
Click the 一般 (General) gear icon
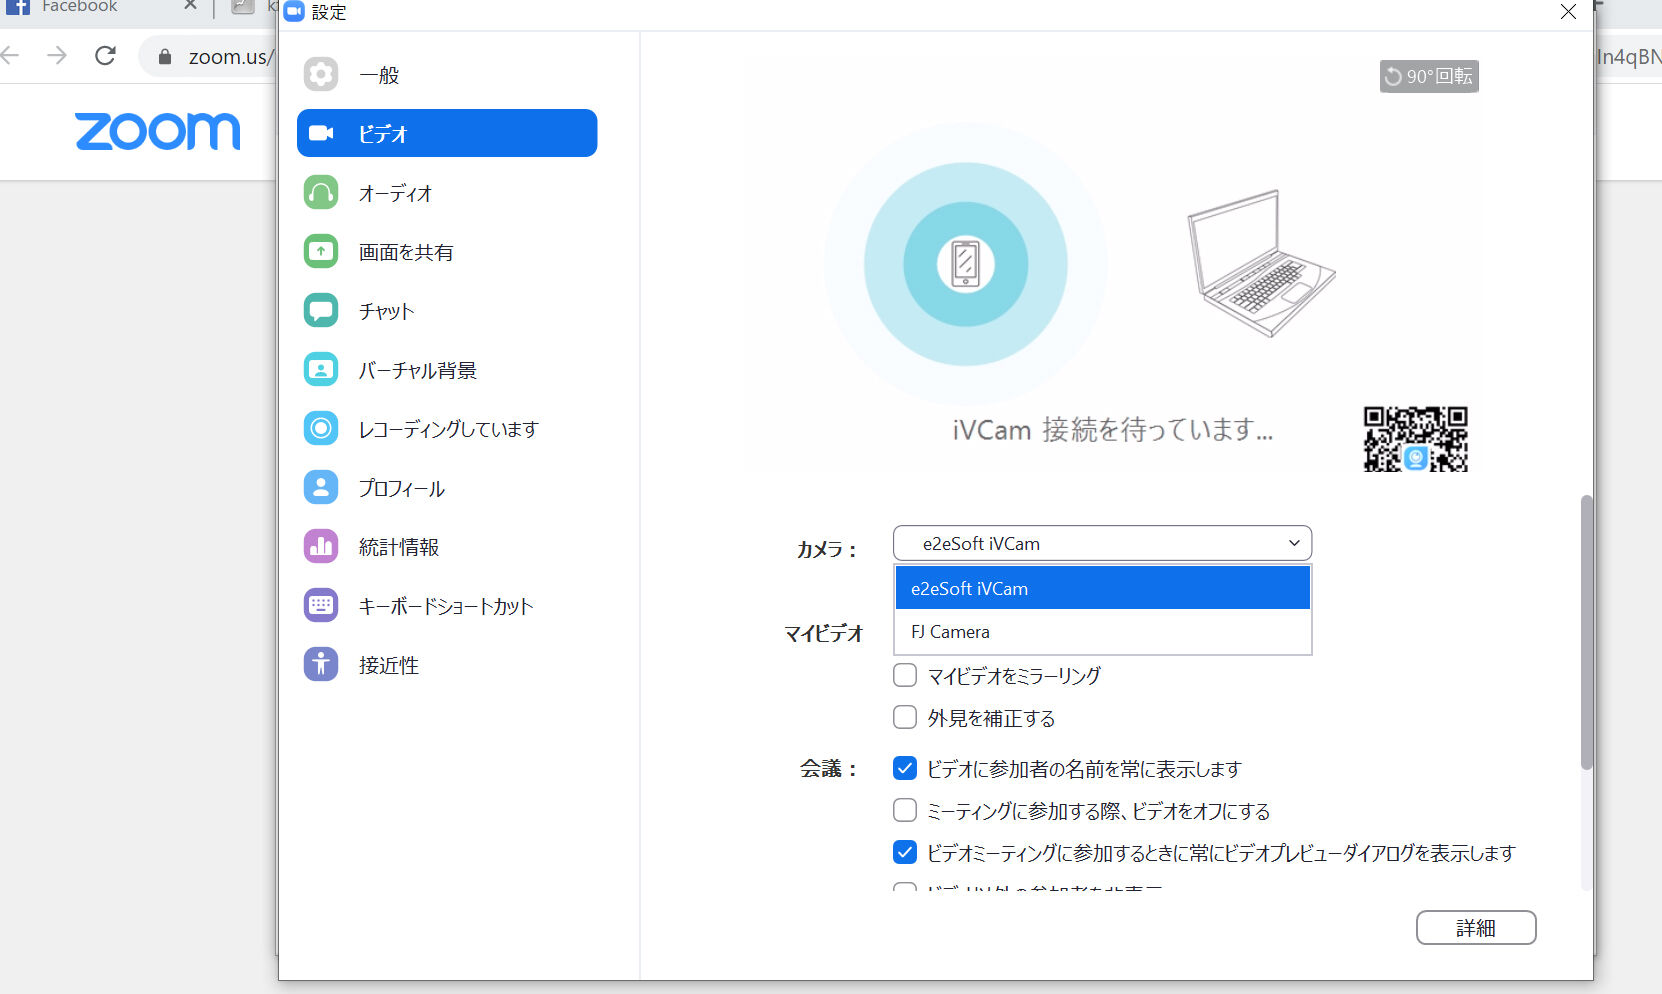321,75
